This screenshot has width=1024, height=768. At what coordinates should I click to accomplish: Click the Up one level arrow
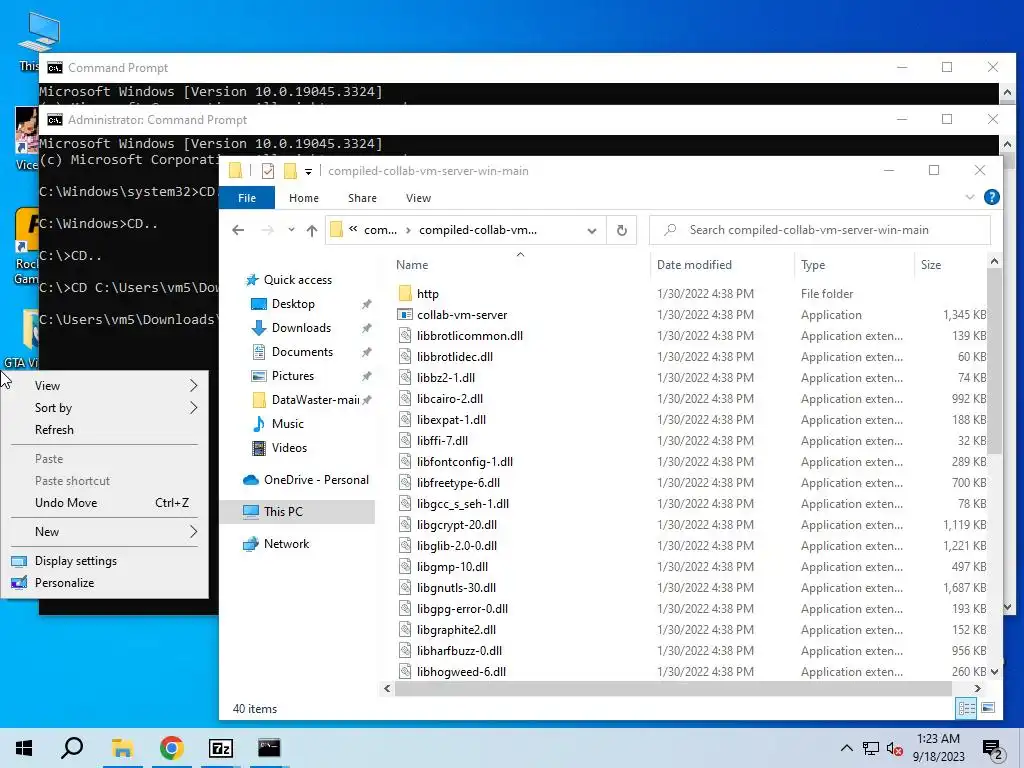click(312, 230)
